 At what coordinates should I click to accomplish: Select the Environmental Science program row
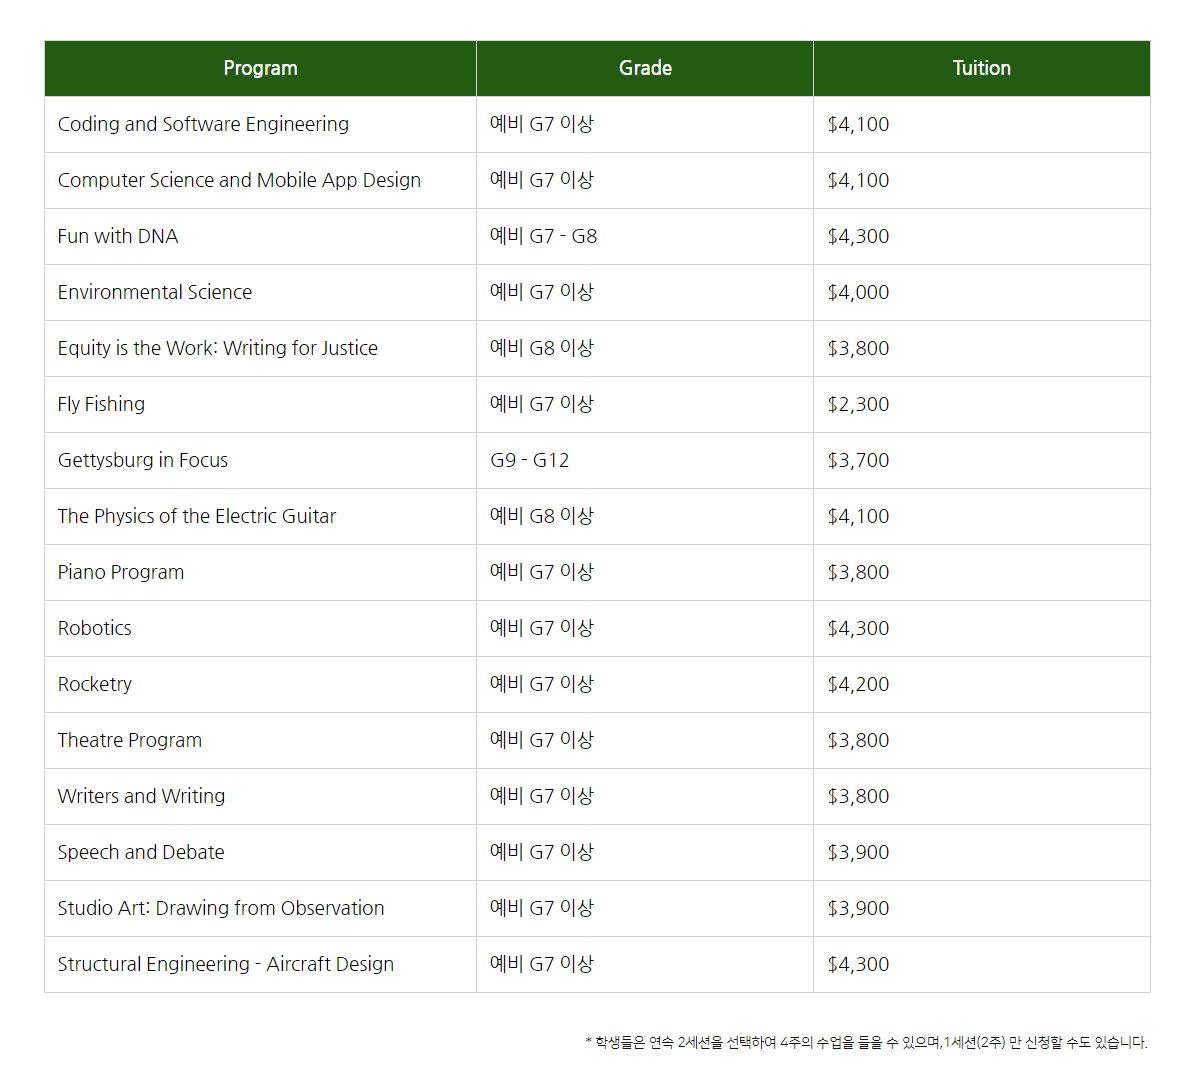coord(155,292)
